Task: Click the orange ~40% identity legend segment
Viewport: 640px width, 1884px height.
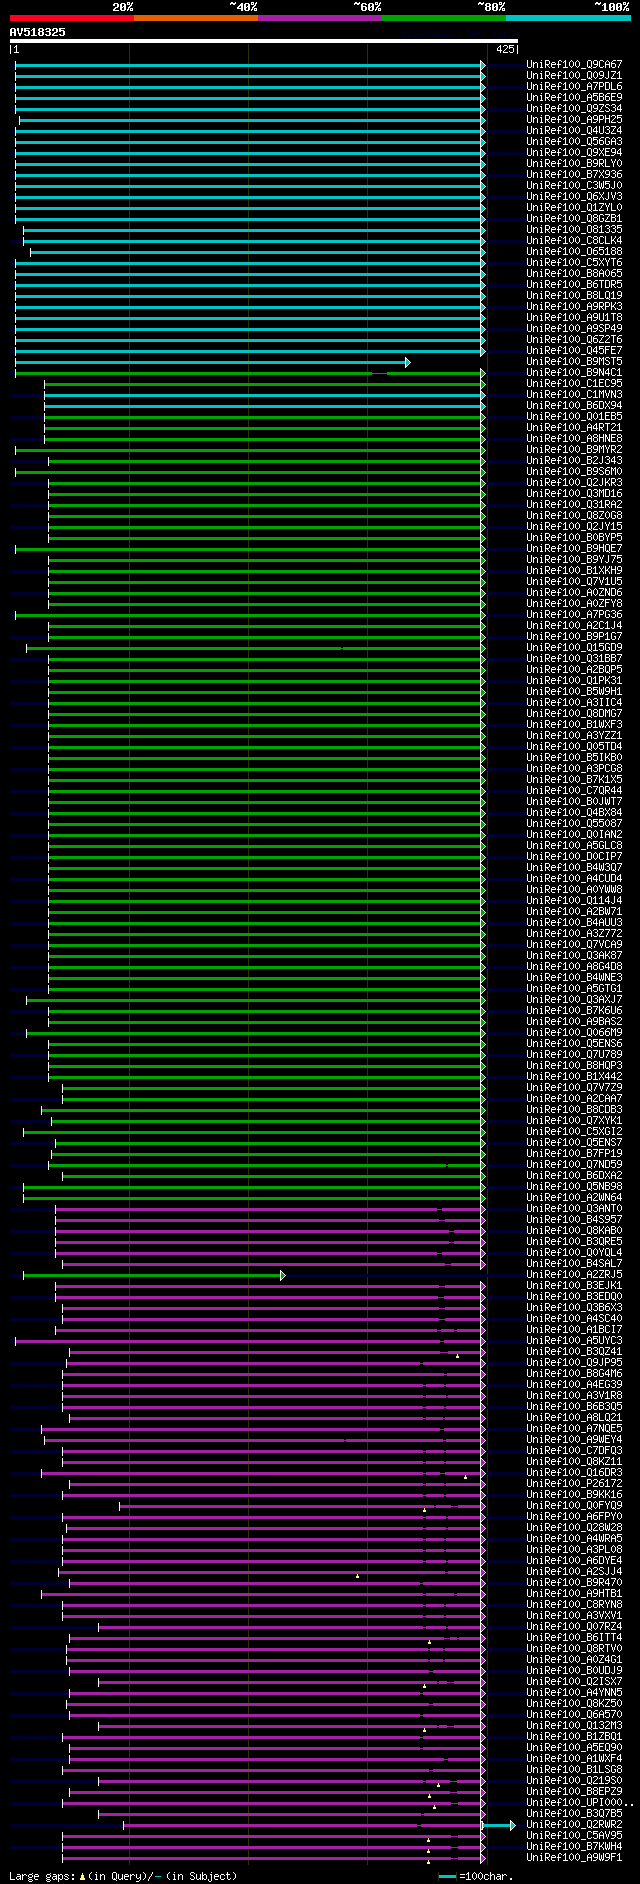Action: tap(195, 18)
